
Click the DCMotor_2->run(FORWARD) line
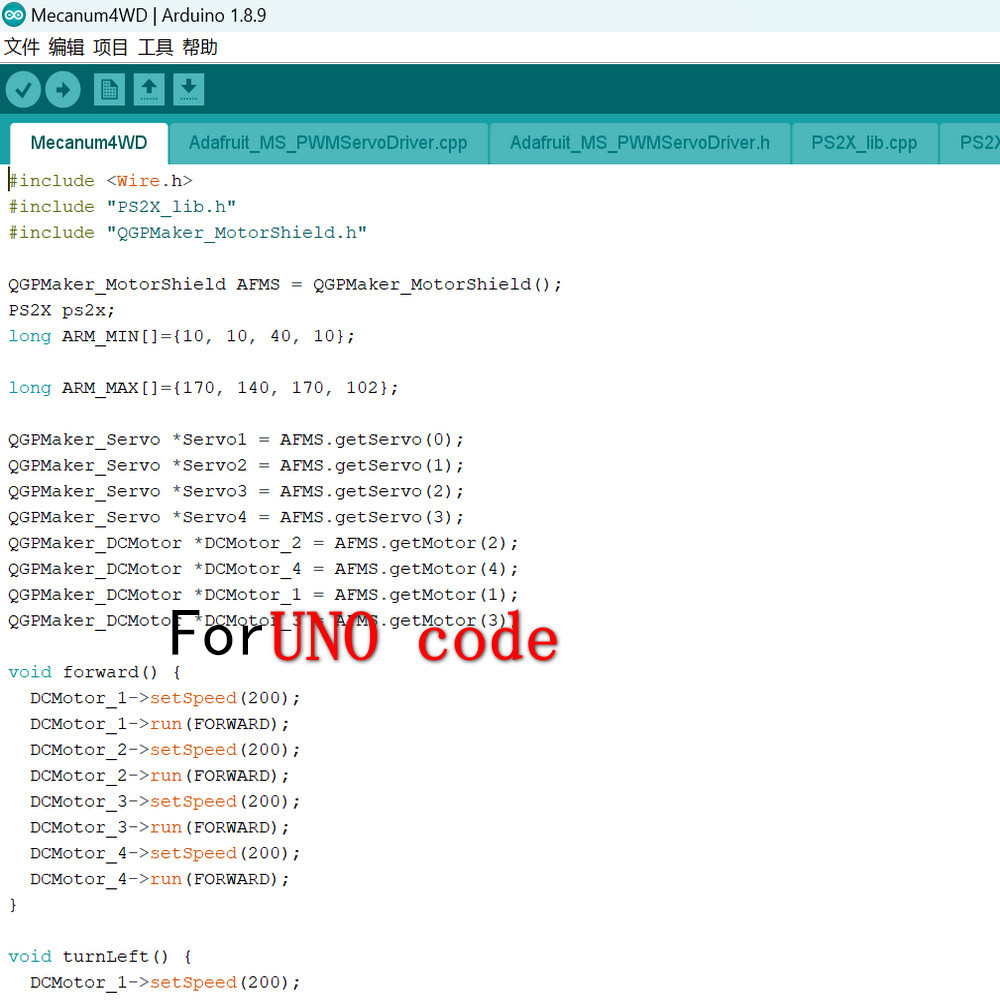click(x=159, y=776)
